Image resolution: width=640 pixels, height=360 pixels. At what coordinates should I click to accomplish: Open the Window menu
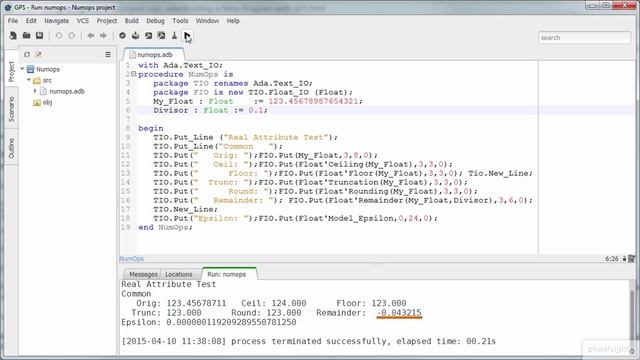[x=207, y=21]
